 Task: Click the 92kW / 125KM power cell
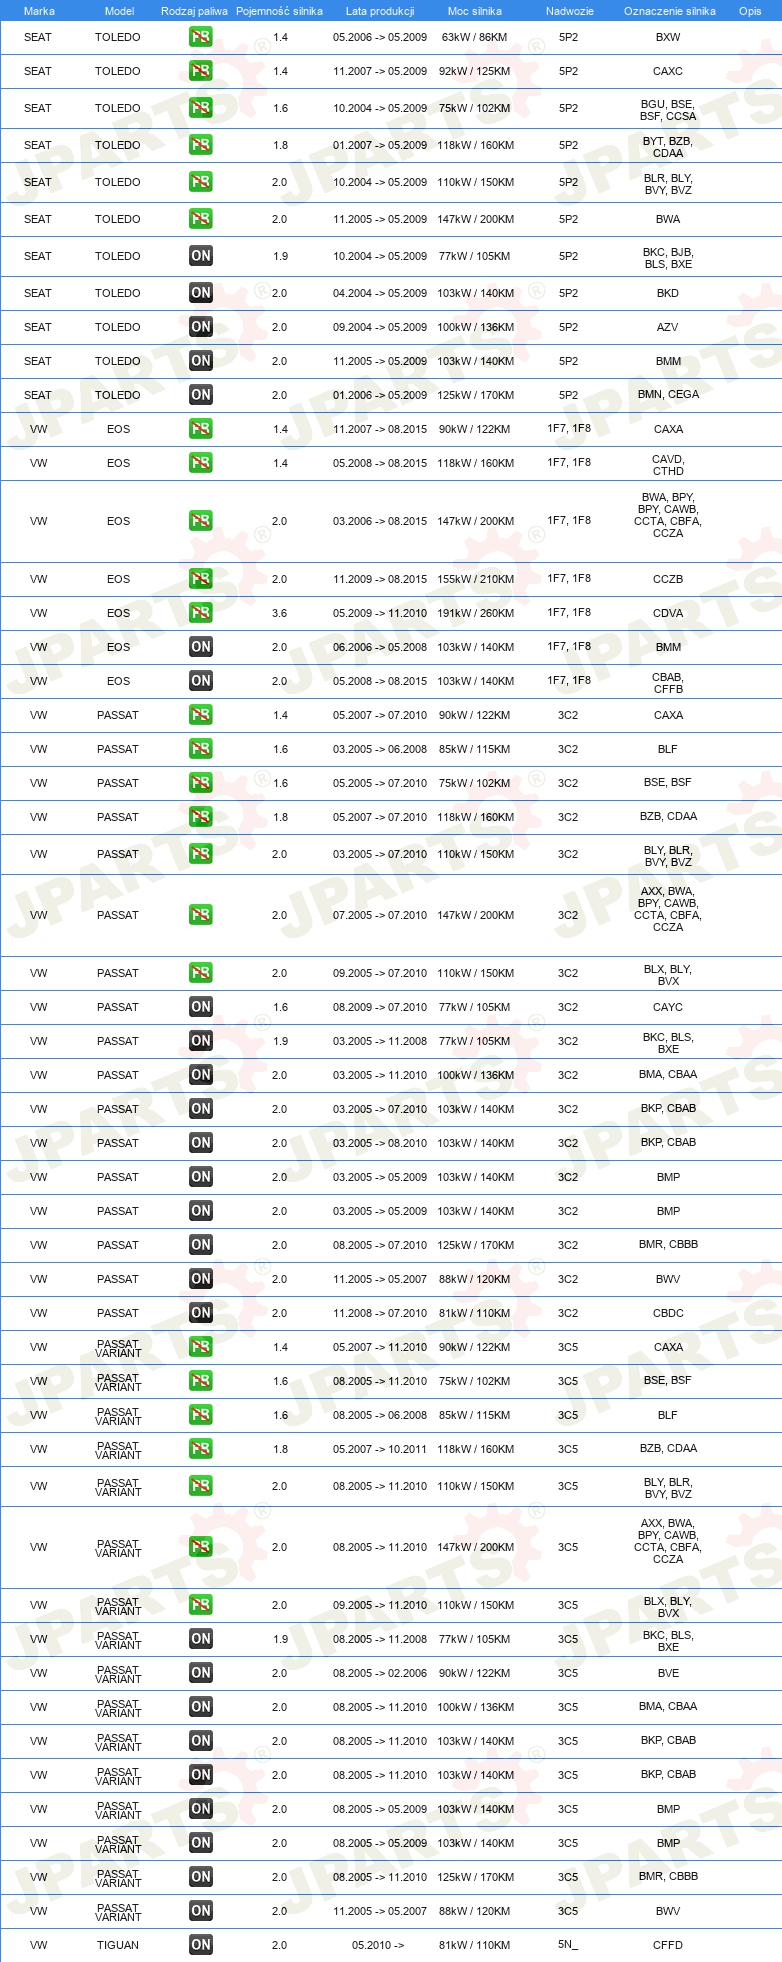475,71
